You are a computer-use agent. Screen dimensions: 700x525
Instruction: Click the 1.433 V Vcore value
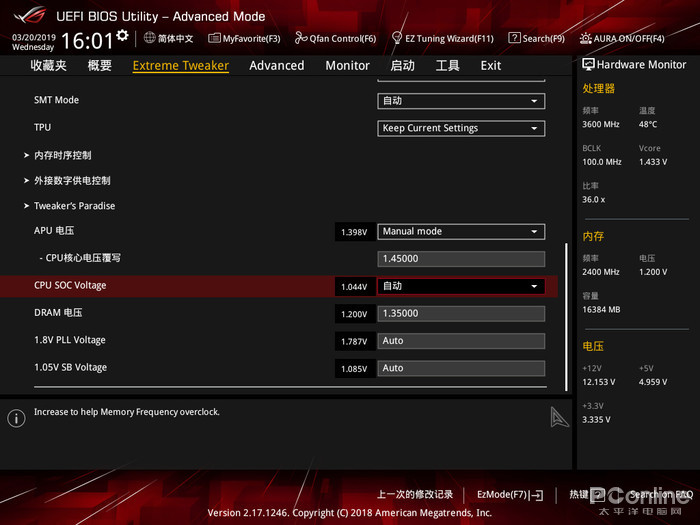pyautogui.click(x=653, y=162)
